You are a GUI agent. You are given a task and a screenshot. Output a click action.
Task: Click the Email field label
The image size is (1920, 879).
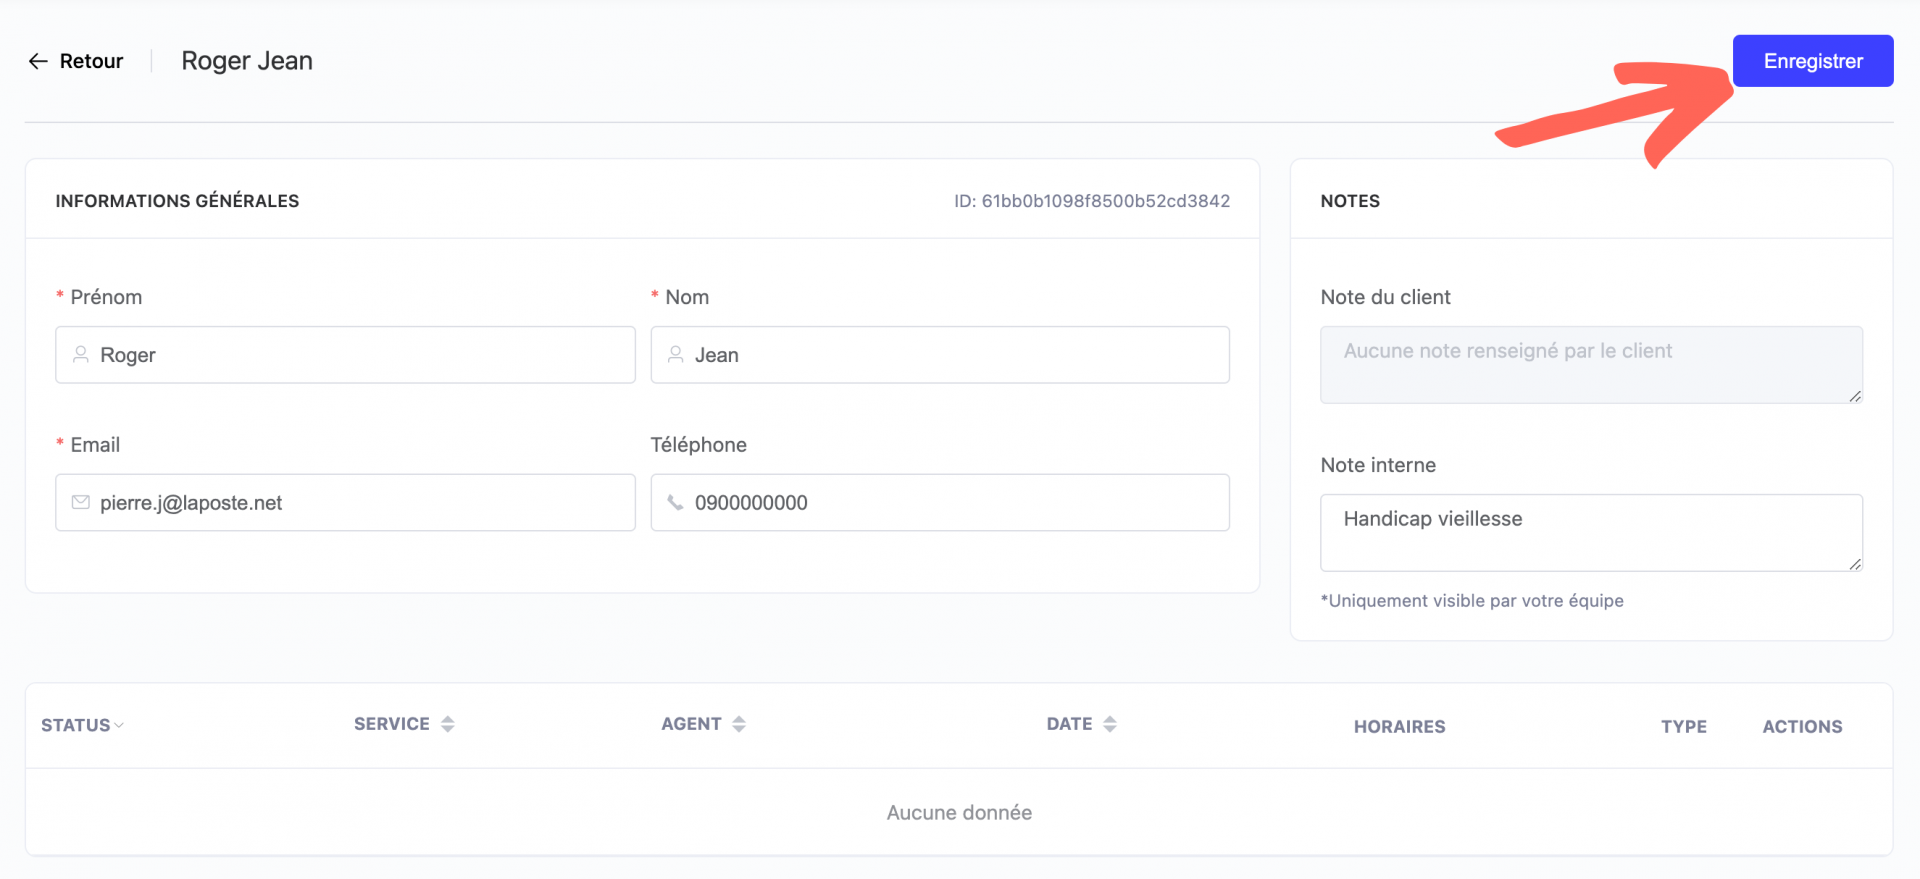click(x=95, y=445)
